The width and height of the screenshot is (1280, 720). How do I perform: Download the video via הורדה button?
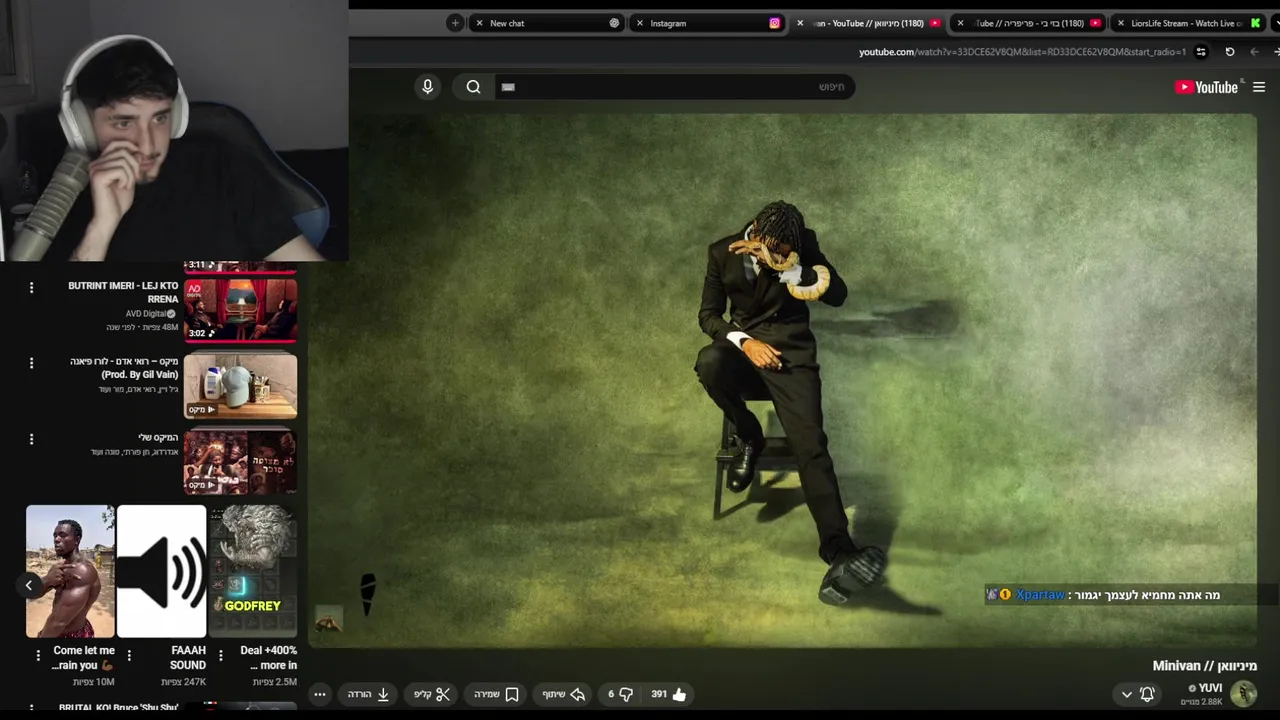coord(368,694)
